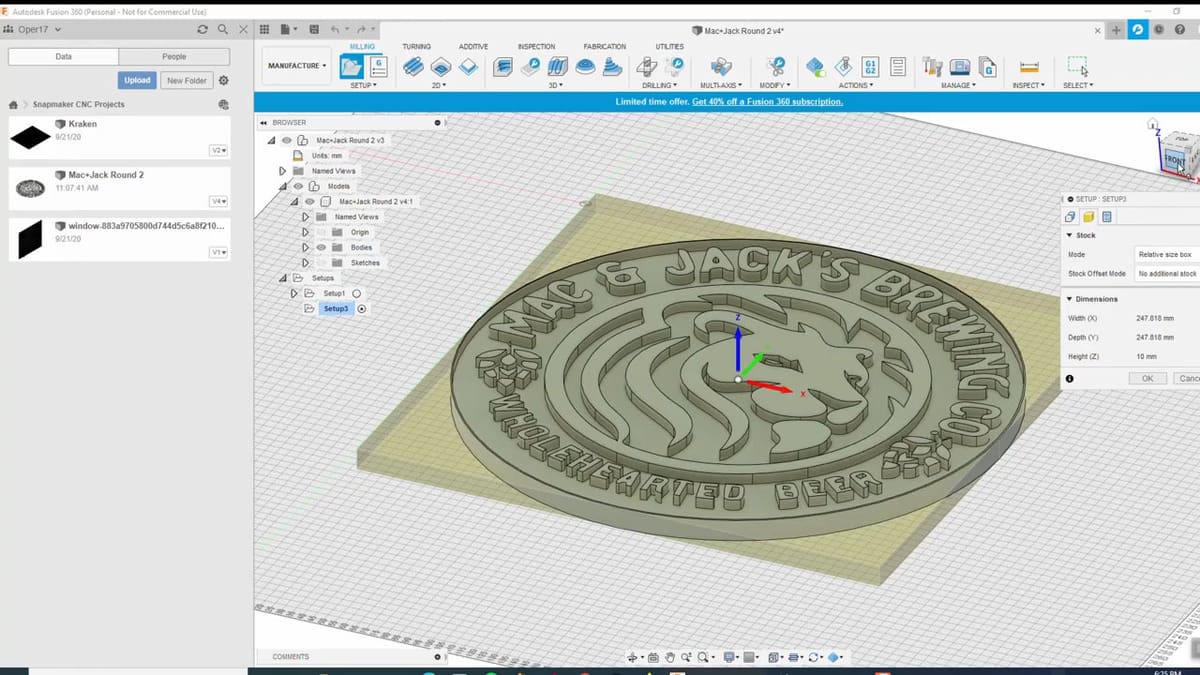Hide the Bodies folder via eye icon
Screen dimensions: 1200x675
pos(321,247)
